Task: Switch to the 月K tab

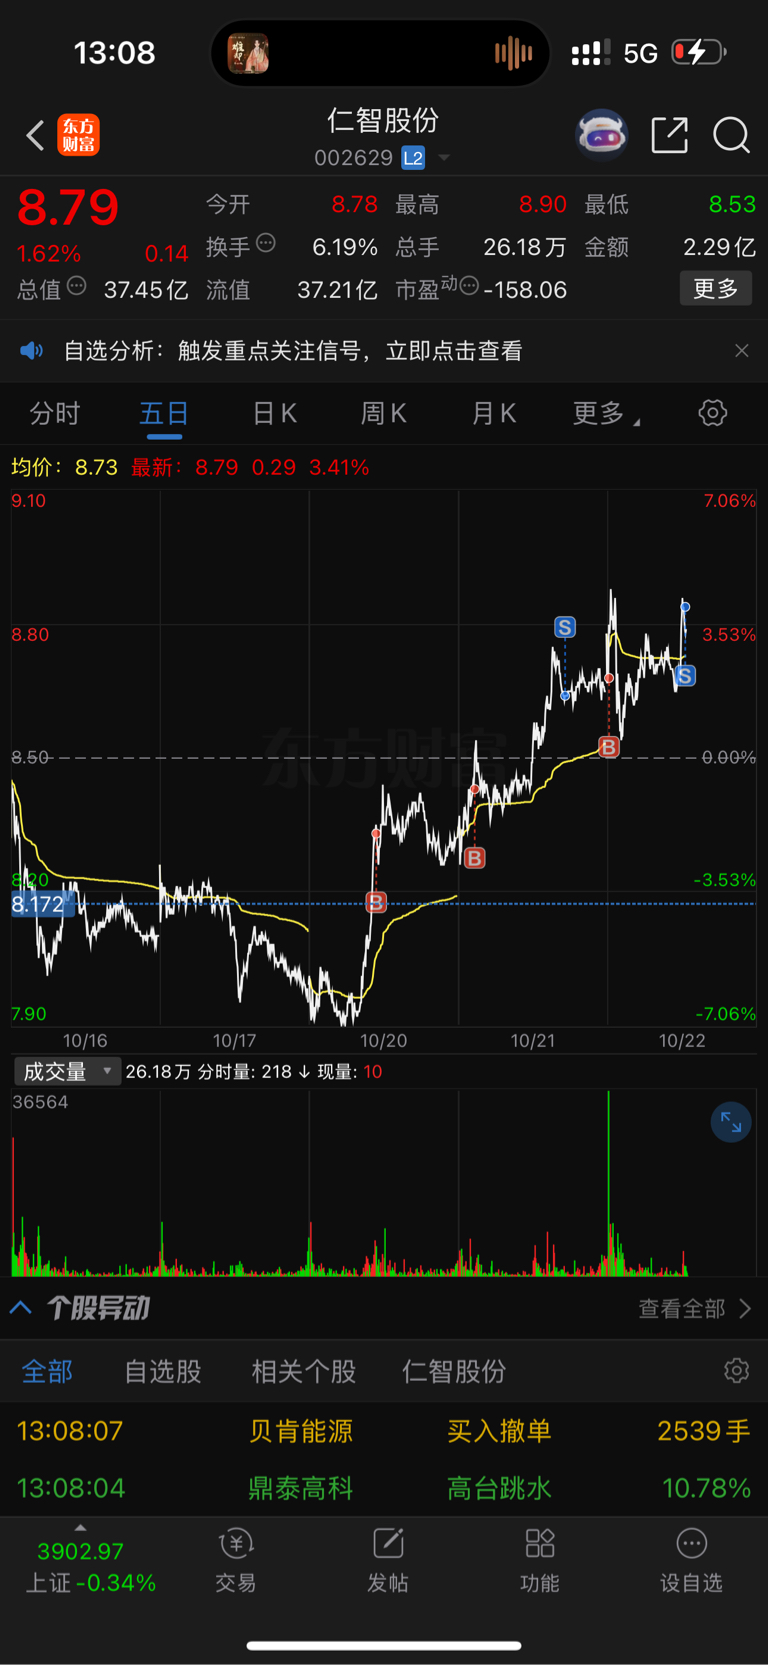Action: [494, 413]
